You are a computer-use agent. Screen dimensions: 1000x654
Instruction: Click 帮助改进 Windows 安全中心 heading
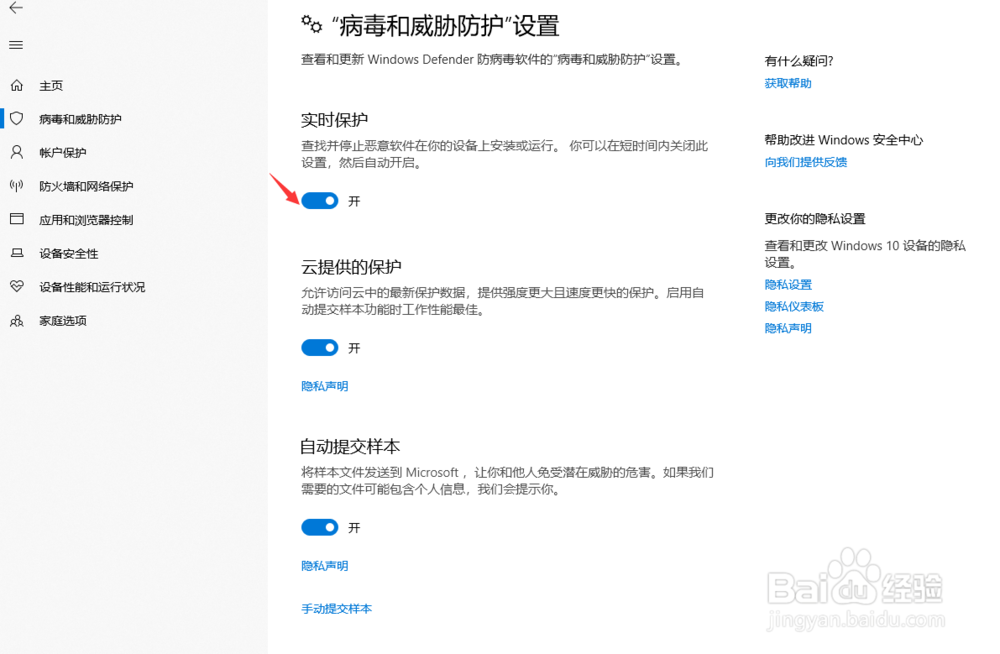tap(843, 140)
